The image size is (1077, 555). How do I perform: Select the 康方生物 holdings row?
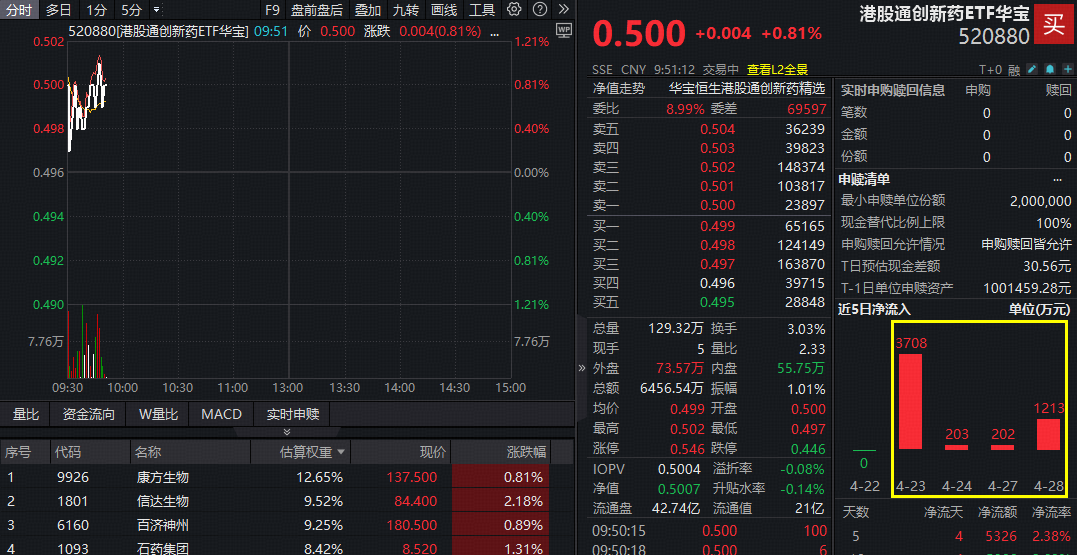pos(162,477)
